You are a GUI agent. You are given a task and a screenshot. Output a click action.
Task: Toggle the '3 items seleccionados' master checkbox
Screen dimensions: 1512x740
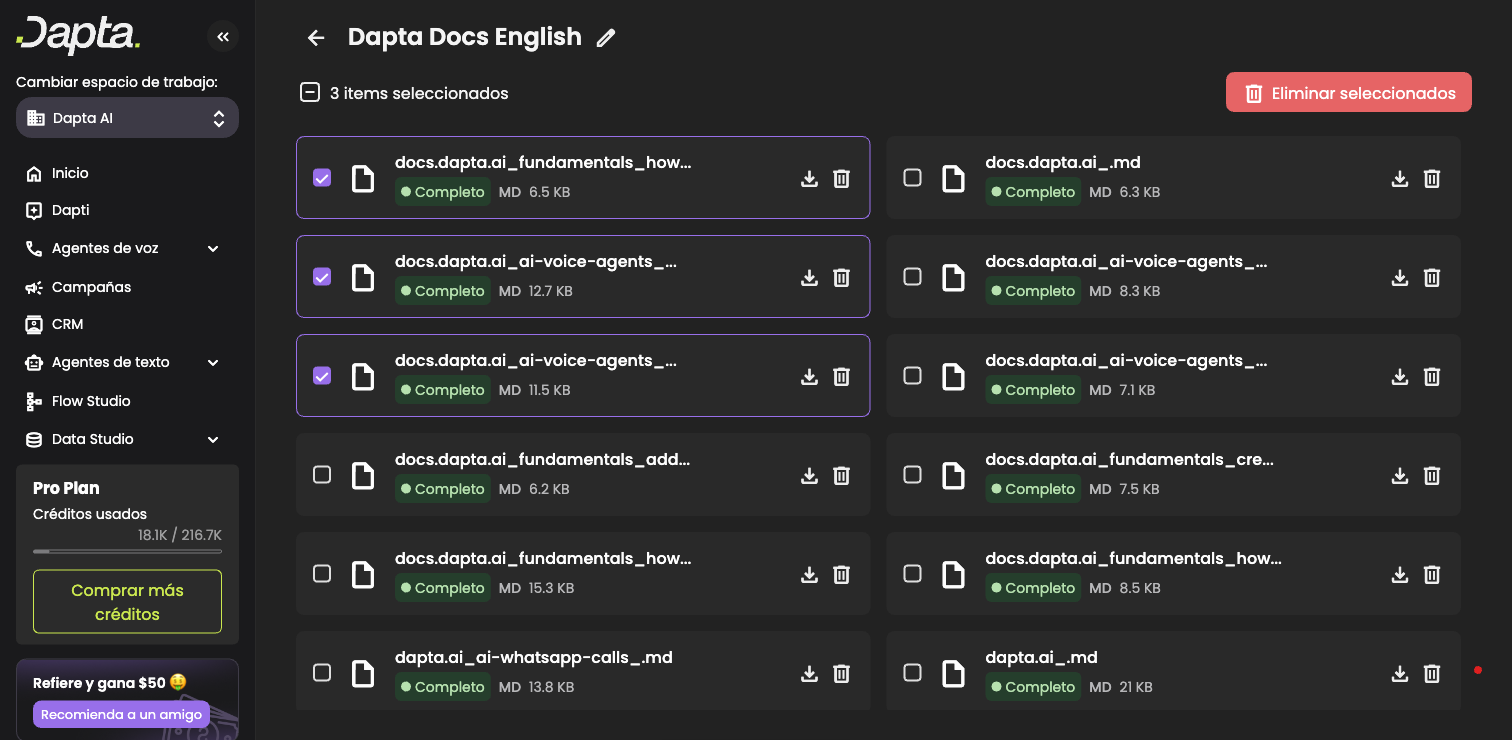click(x=310, y=93)
